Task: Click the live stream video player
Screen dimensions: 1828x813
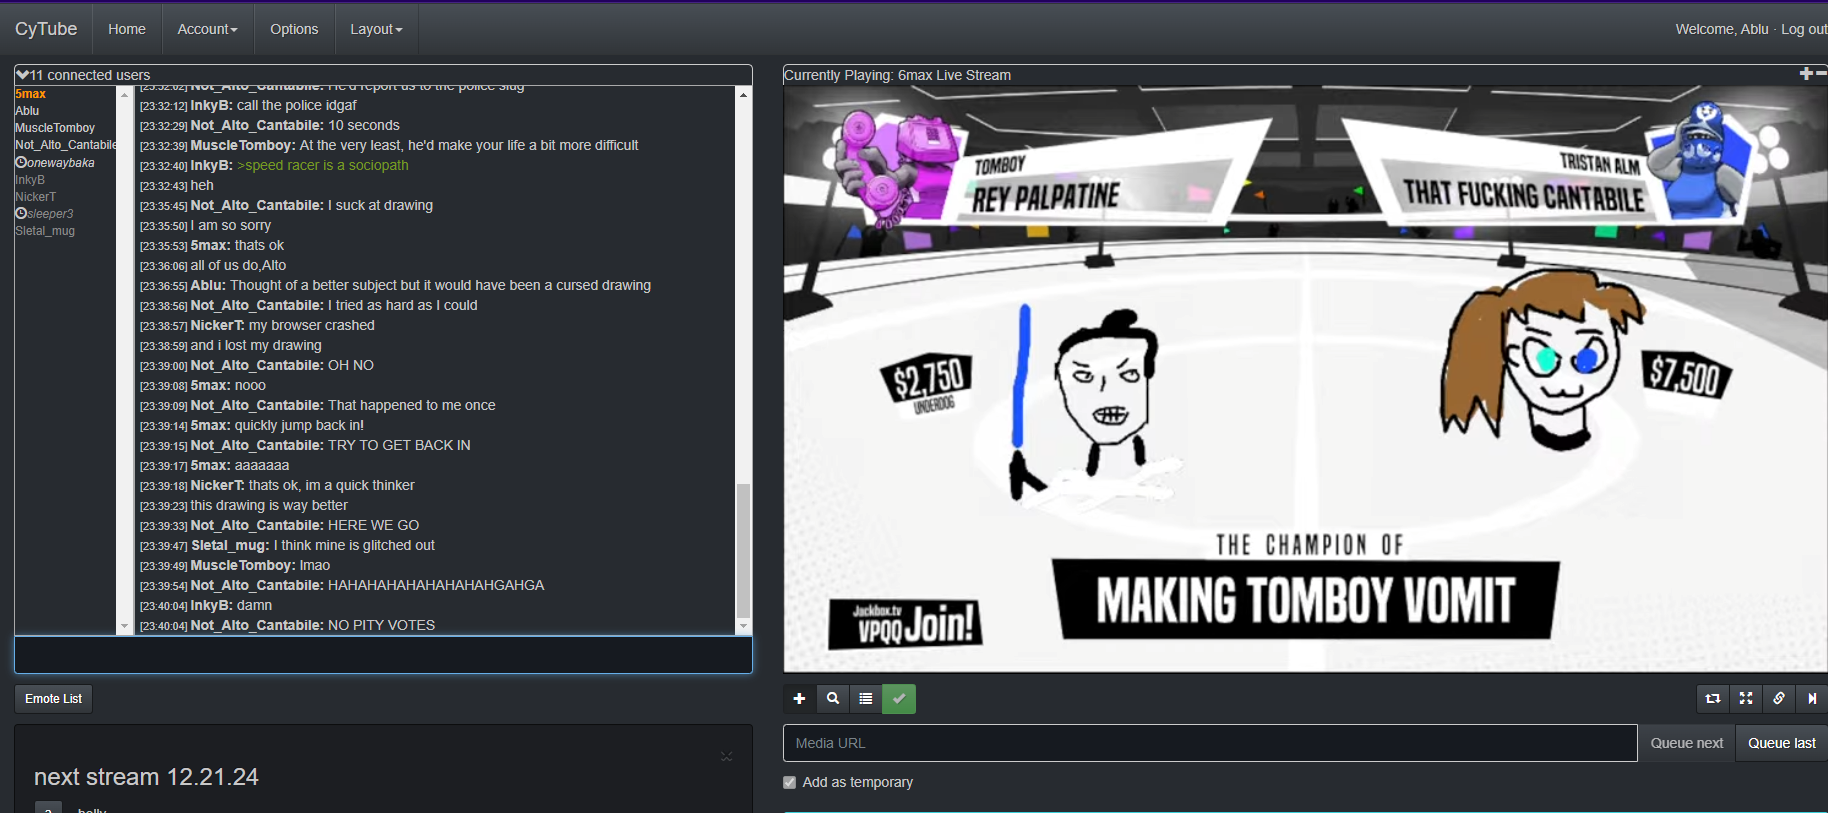Action: coord(1305,379)
